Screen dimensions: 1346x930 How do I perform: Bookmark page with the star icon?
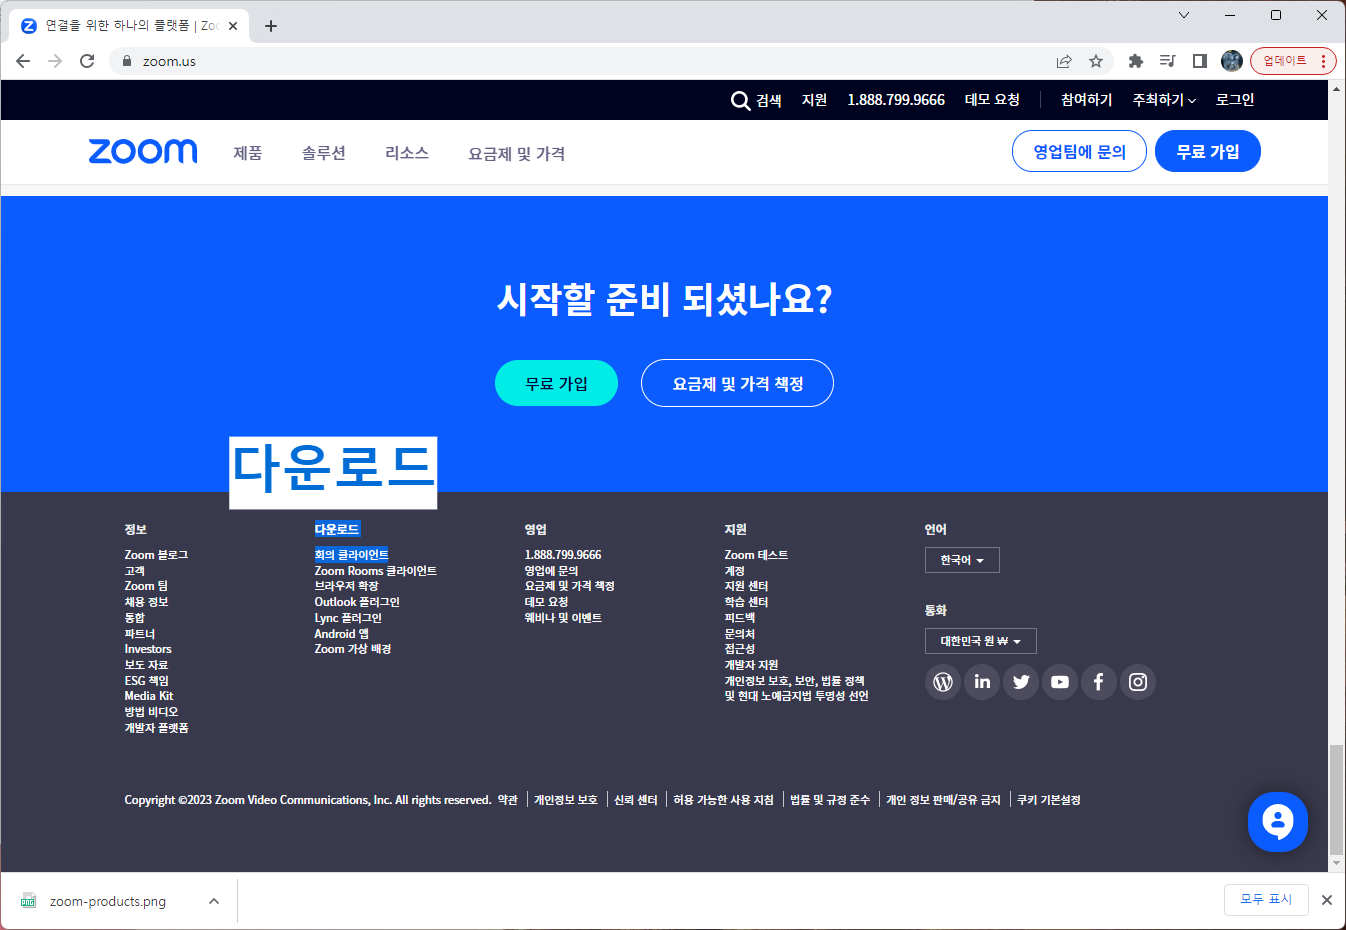pos(1096,61)
